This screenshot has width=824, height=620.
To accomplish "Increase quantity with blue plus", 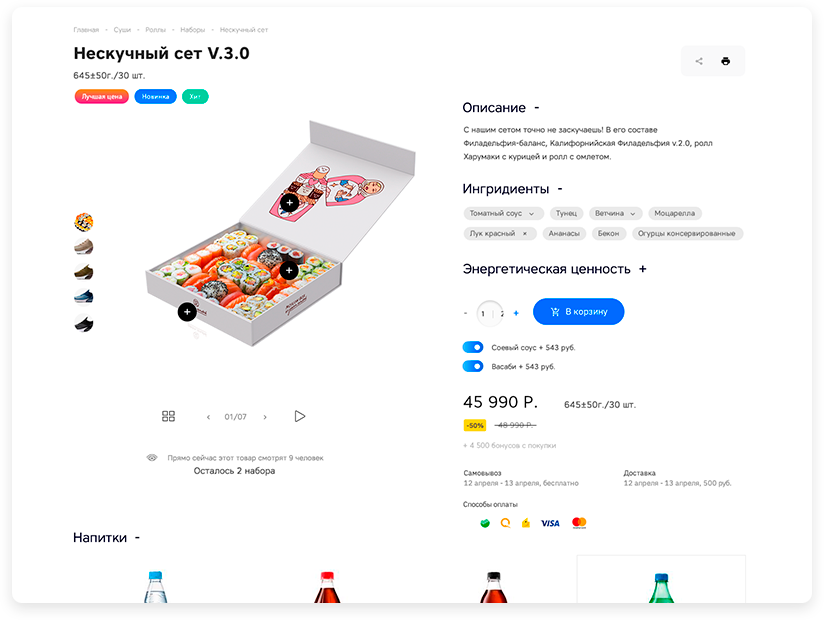I will pos(516,313).
